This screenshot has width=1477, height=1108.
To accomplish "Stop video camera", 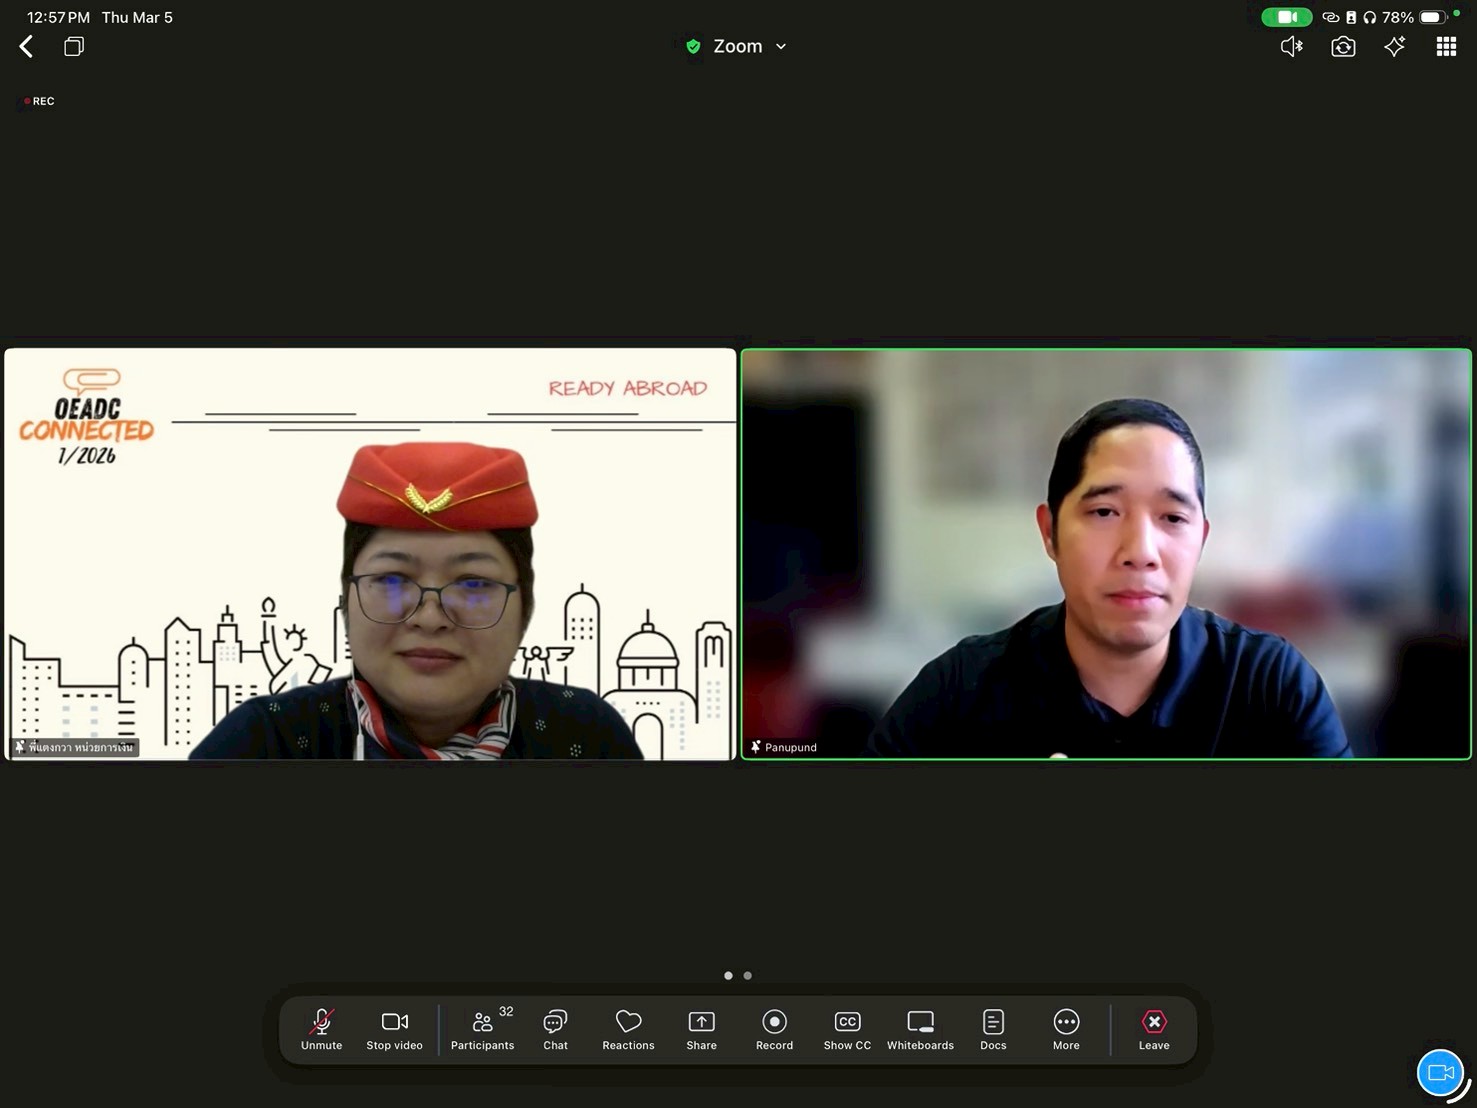I will (394, 1029).
